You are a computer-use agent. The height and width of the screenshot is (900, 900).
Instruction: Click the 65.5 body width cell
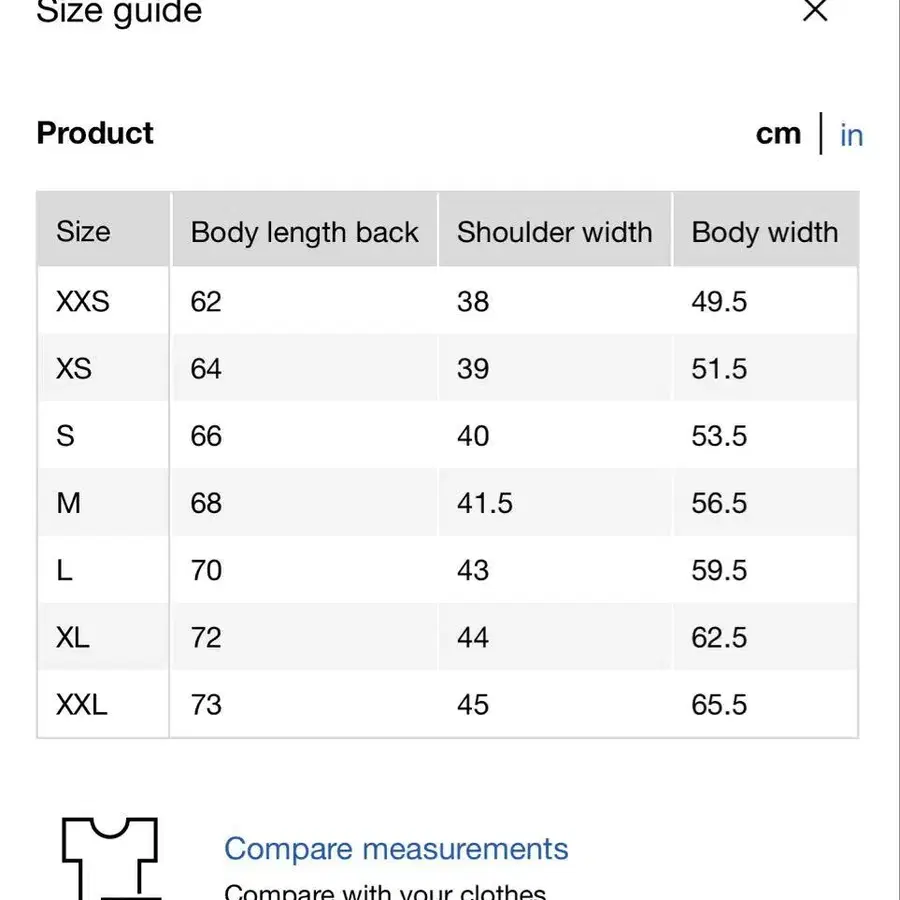719,704
